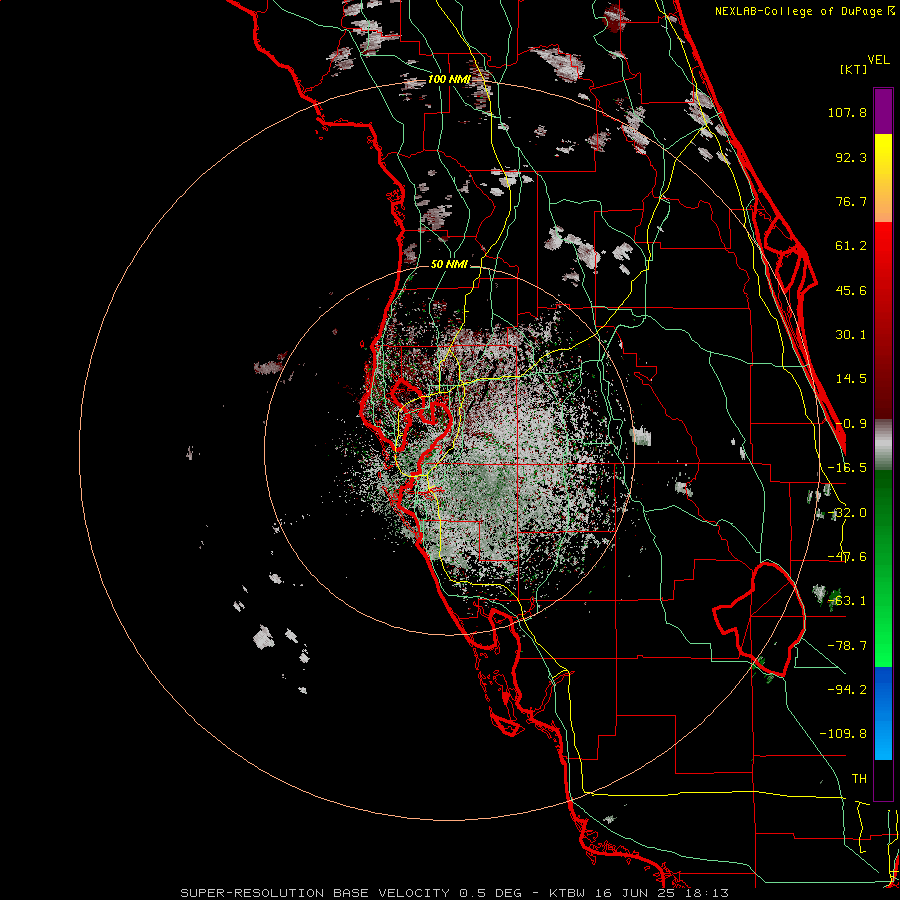Click the 14.5 velocity scale value
Image resolution: width=900 pixels, height=900 pixels.
851,379
